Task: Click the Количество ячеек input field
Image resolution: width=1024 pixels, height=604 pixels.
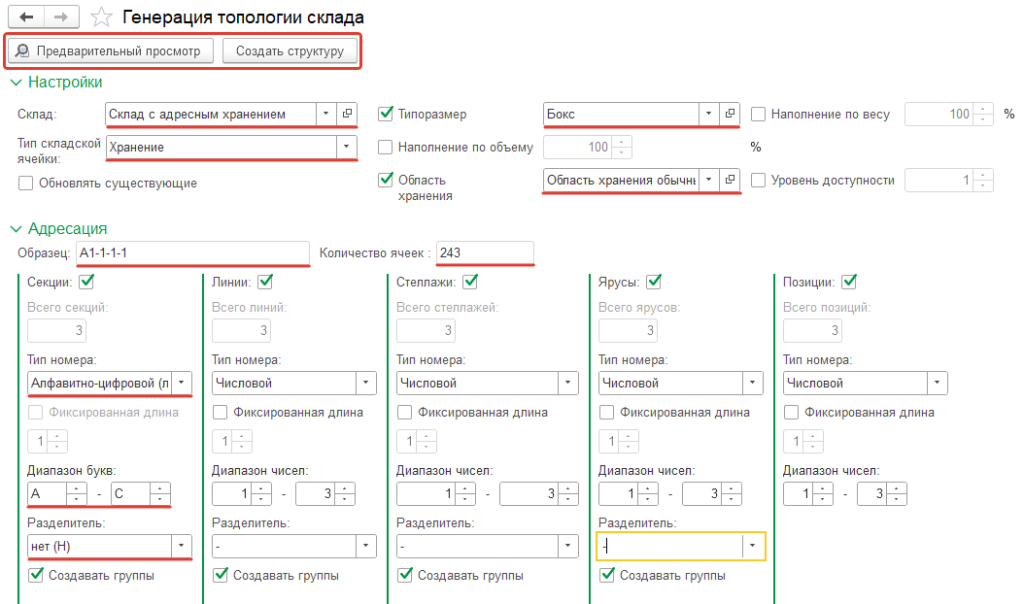Action: click(484, 253)
